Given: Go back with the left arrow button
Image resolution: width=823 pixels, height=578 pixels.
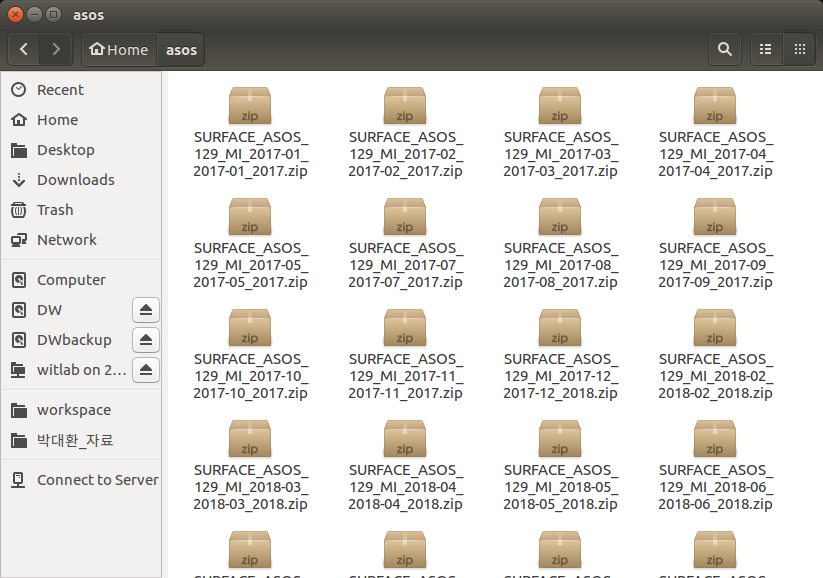Looking at the screenshot, I should (x=24, y=49).
